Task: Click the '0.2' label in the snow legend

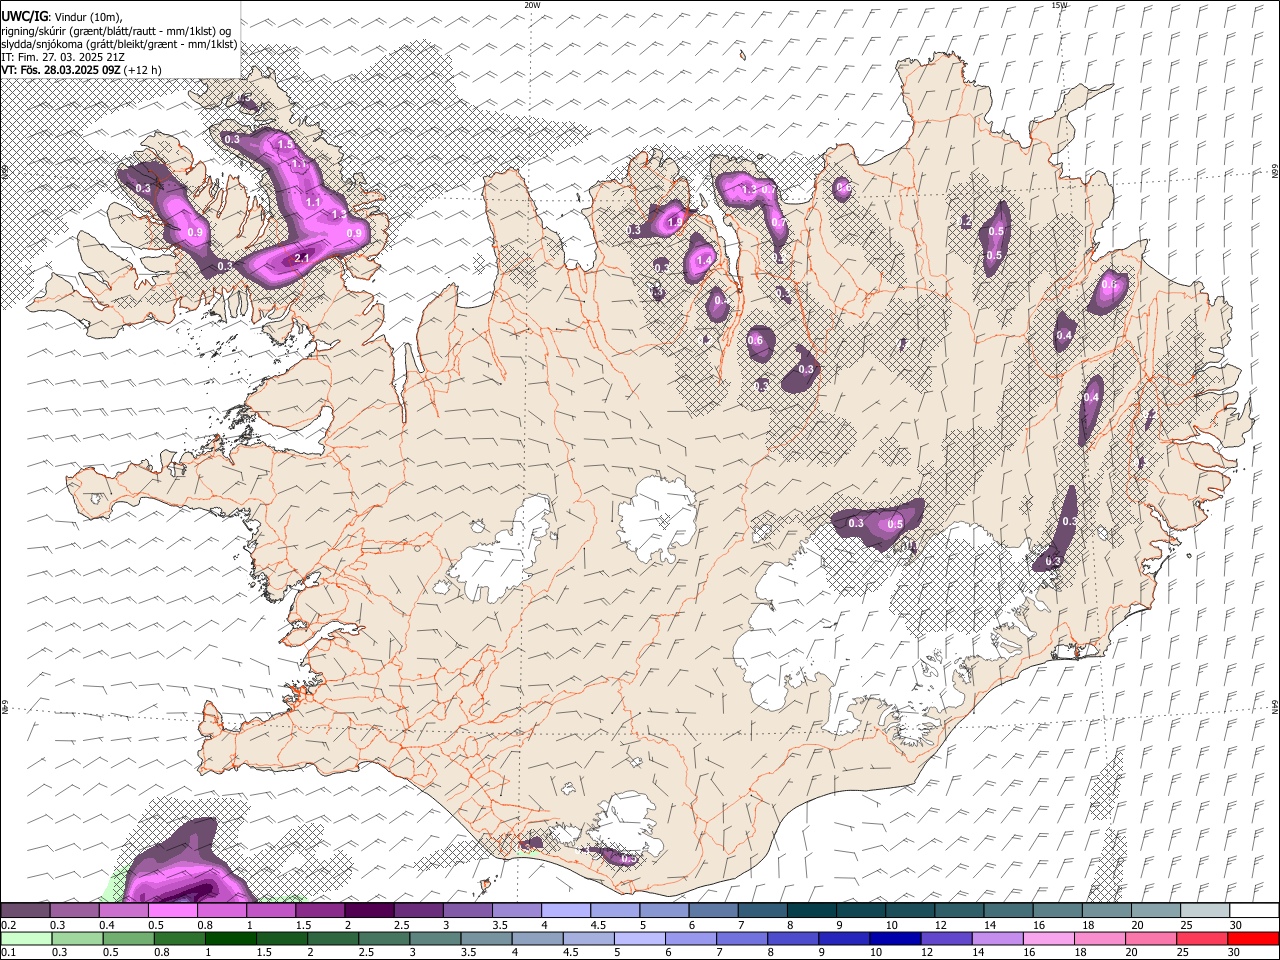Action: [8, 925]
